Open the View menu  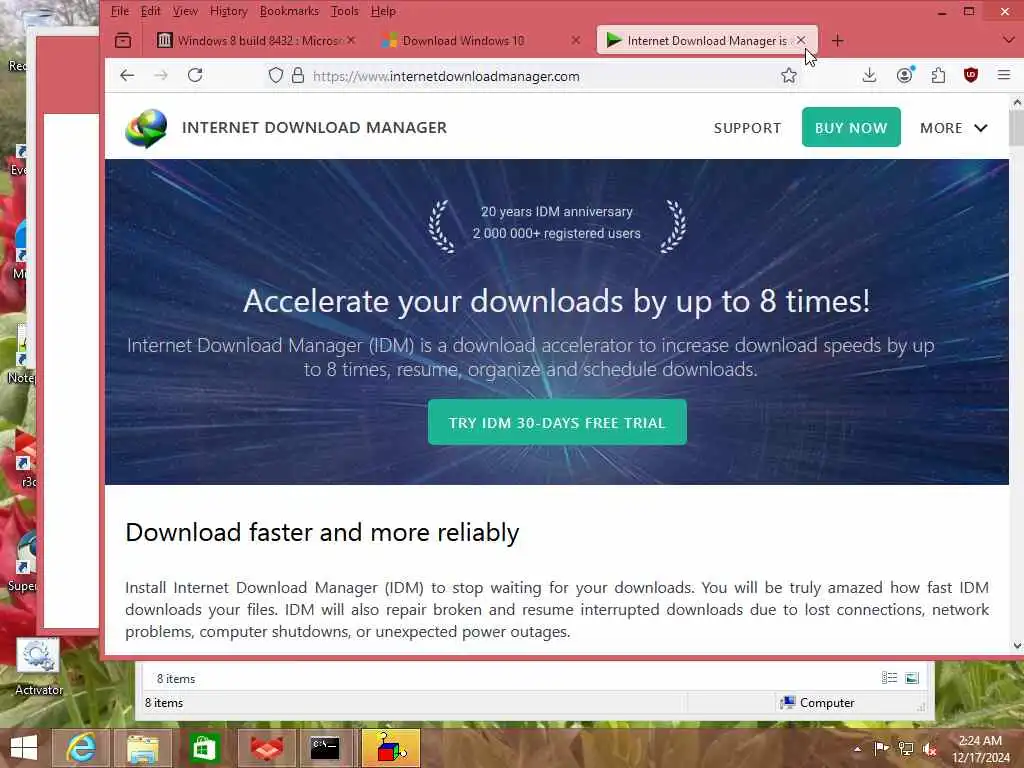pyautogui.click(x=185, y=11)
